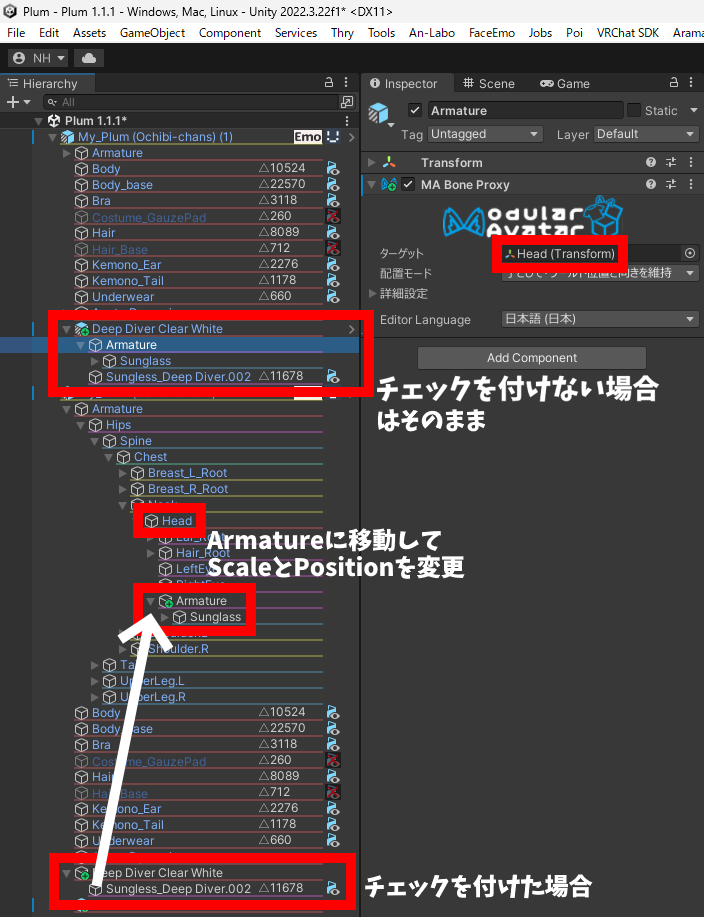
Task: Switch to the Game tab
Action: click(x=565, y=84)
